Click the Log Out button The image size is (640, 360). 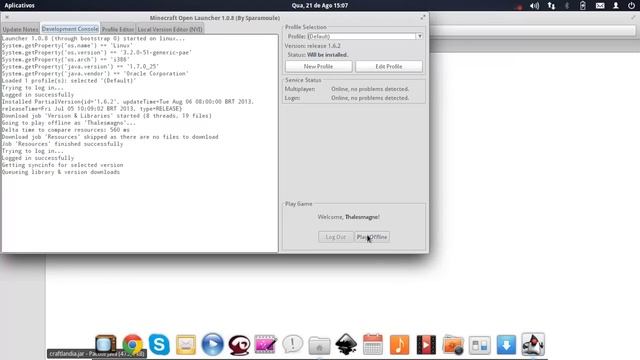click(x=336, y=237)
